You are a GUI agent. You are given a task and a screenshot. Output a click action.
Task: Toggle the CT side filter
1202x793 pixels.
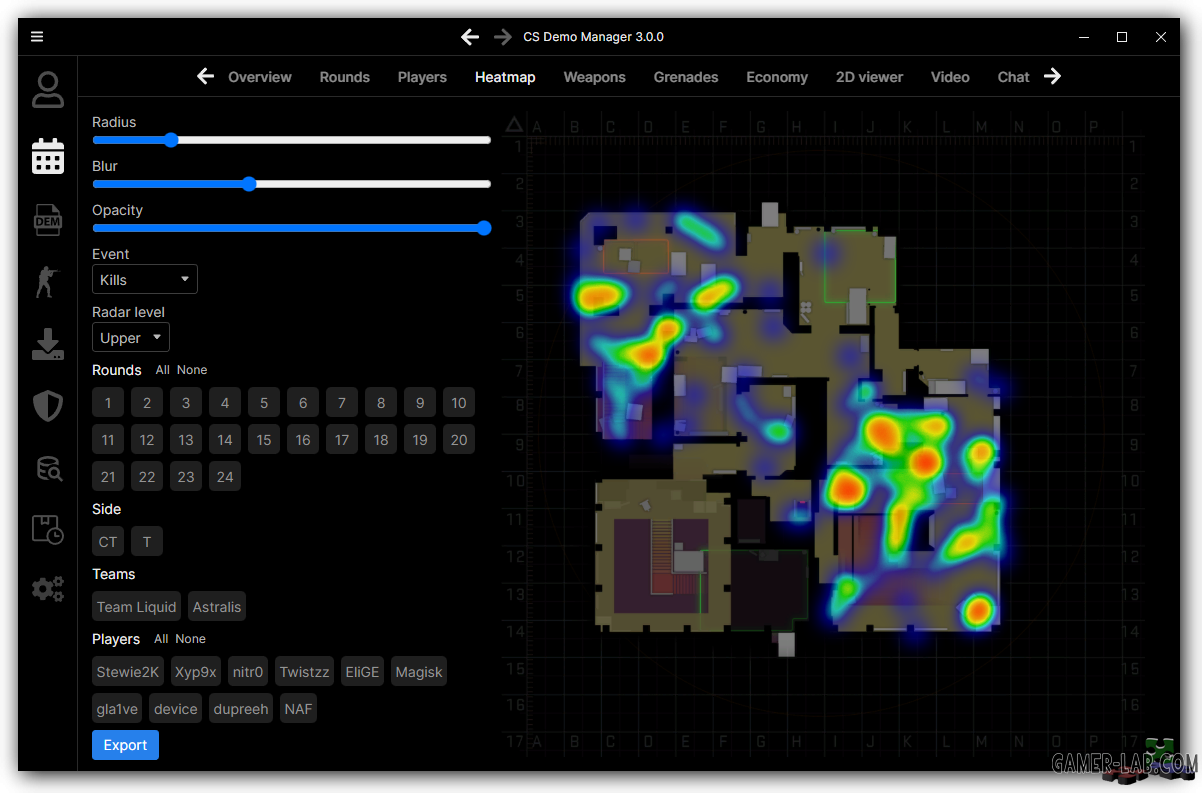108,542
